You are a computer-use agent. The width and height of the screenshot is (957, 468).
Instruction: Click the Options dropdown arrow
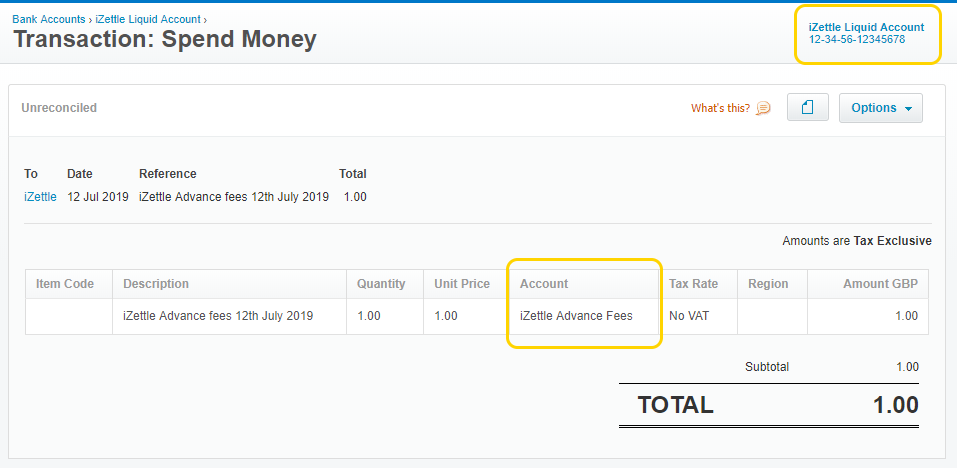pos(908,109)
